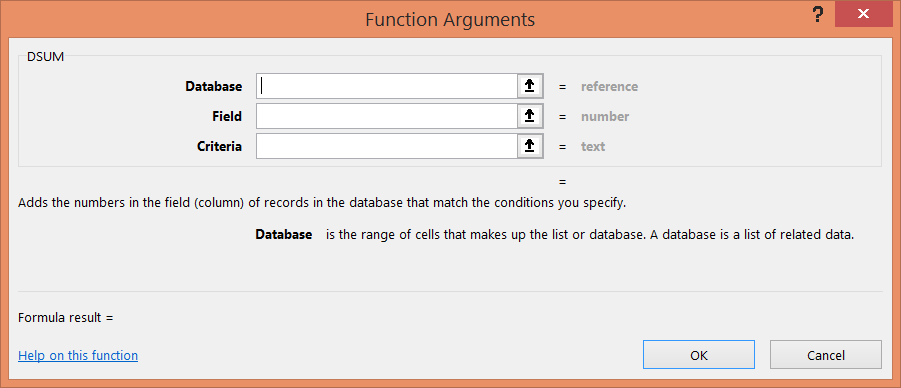
Task: Focus the Database input box
Action: tap(387, 86)
